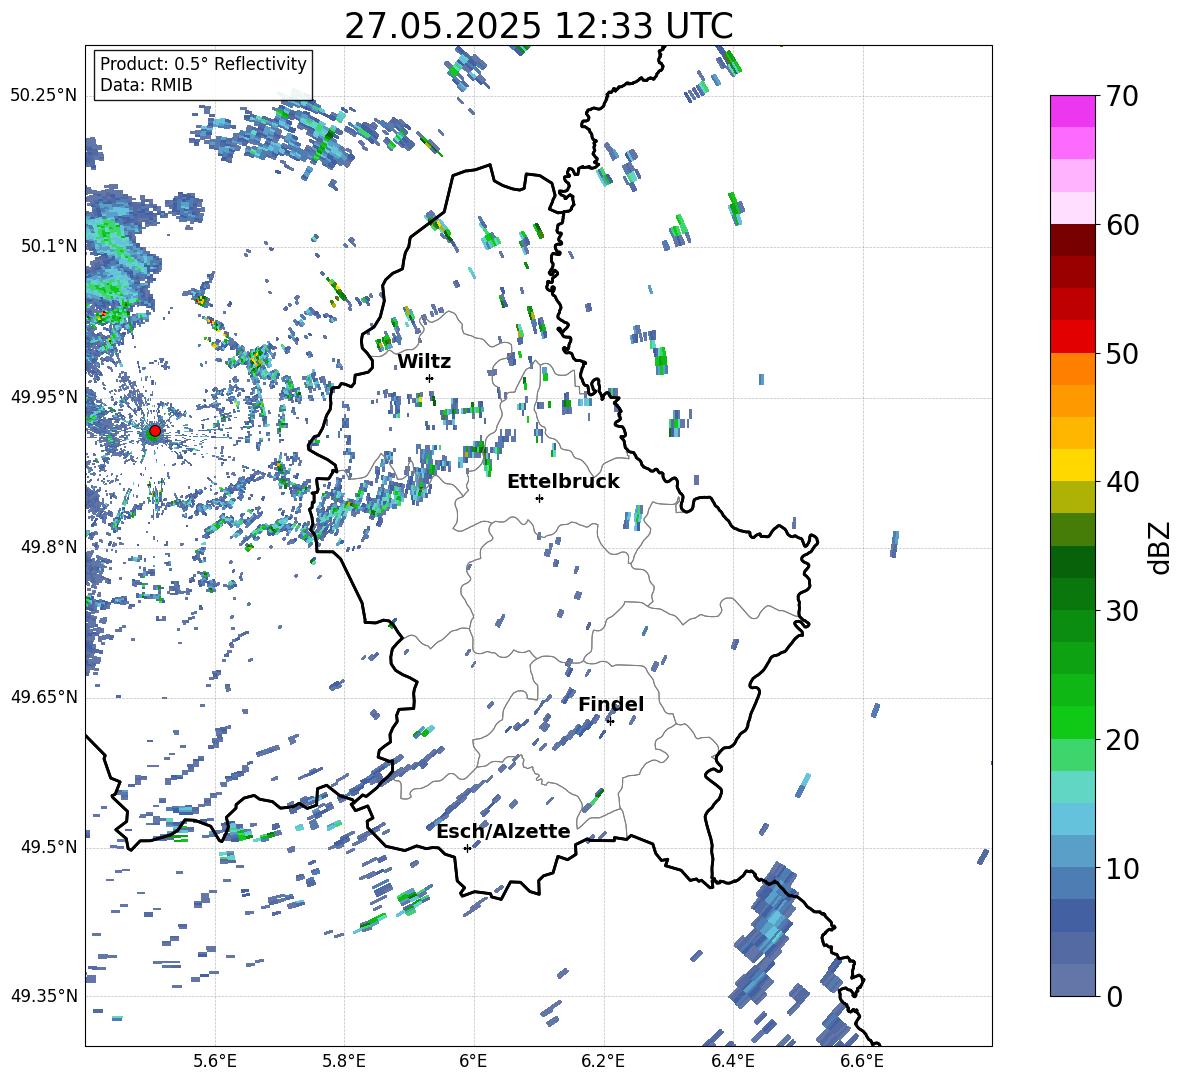Click the 50.1°N latitude label
1184x1081 pixels.
click(48, 246)
